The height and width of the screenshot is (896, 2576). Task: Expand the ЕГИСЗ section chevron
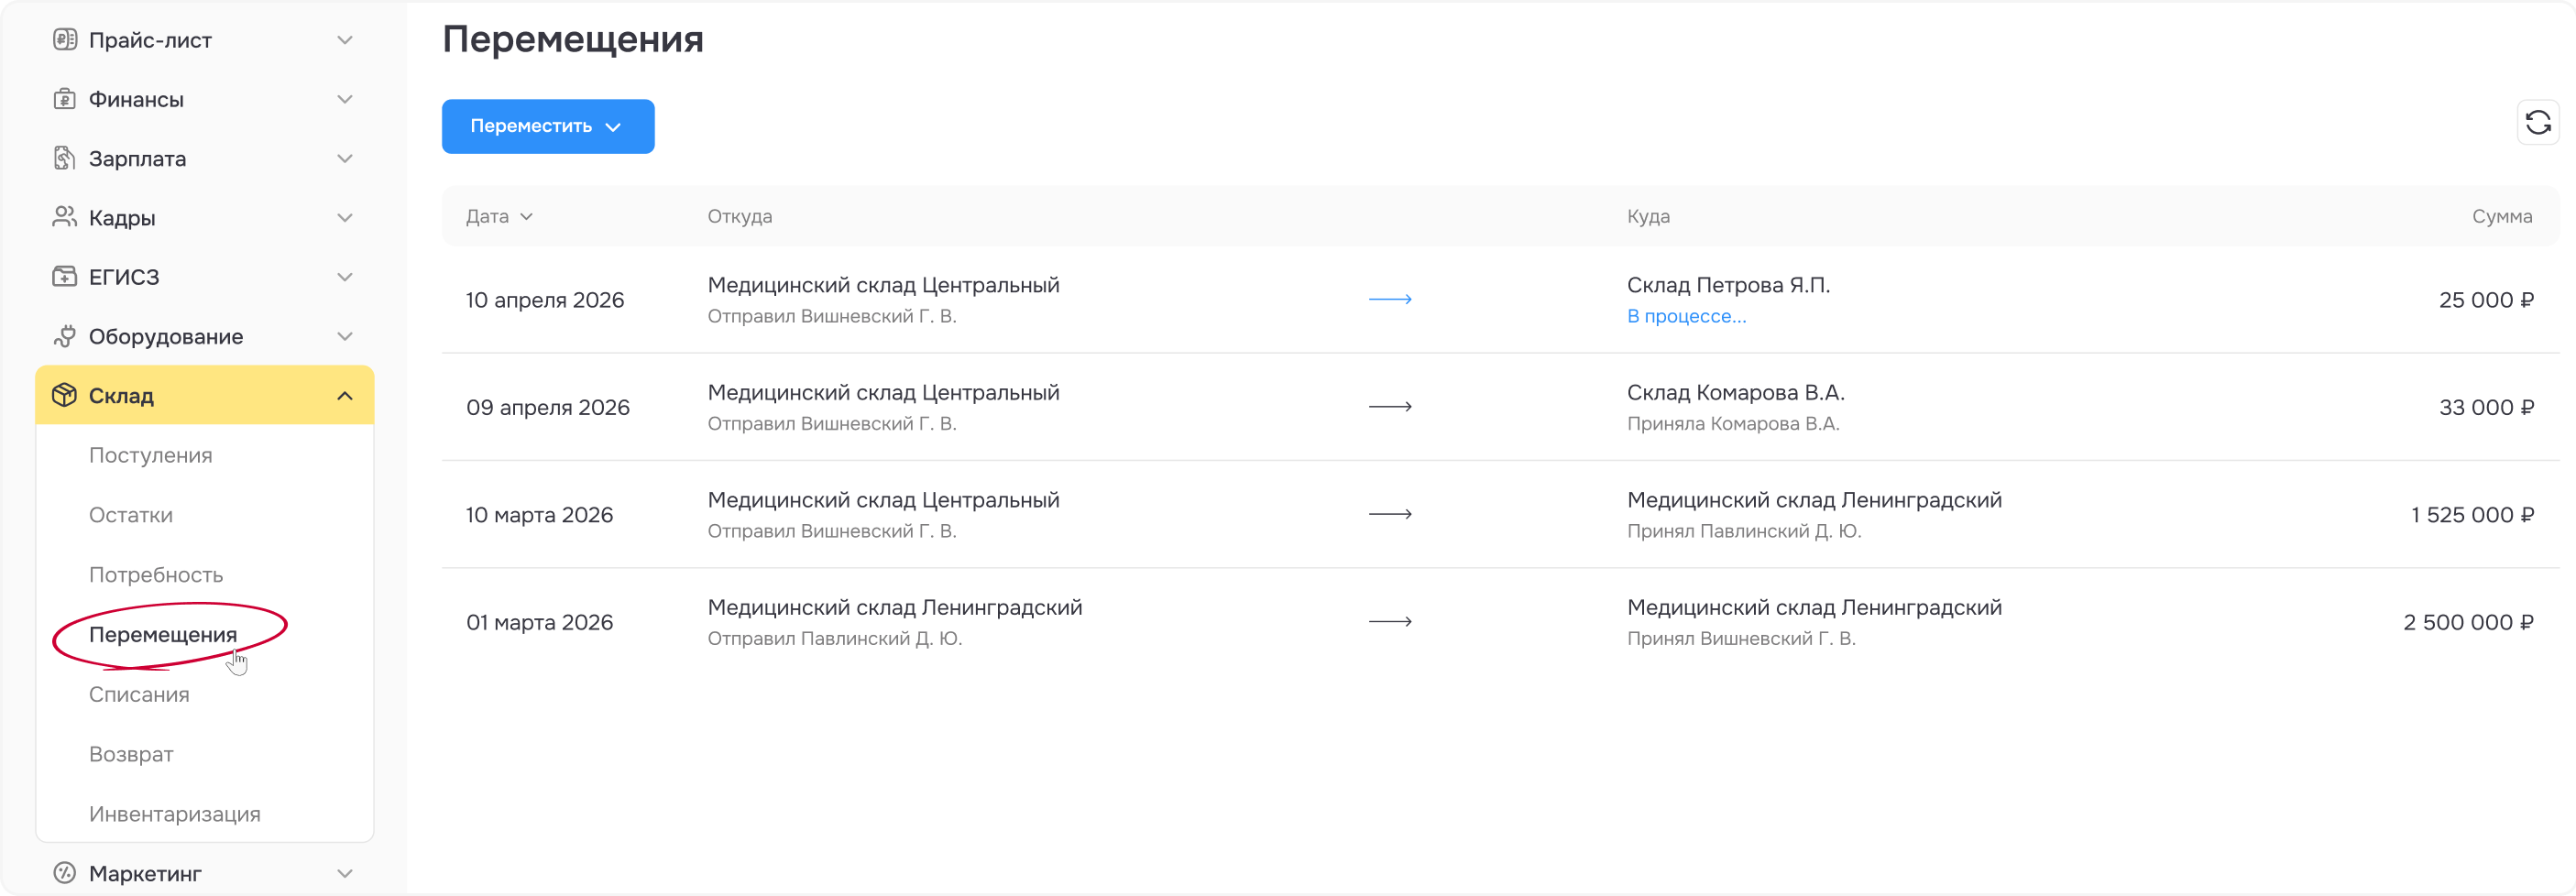pyautogui.click(x=345, y=277)
